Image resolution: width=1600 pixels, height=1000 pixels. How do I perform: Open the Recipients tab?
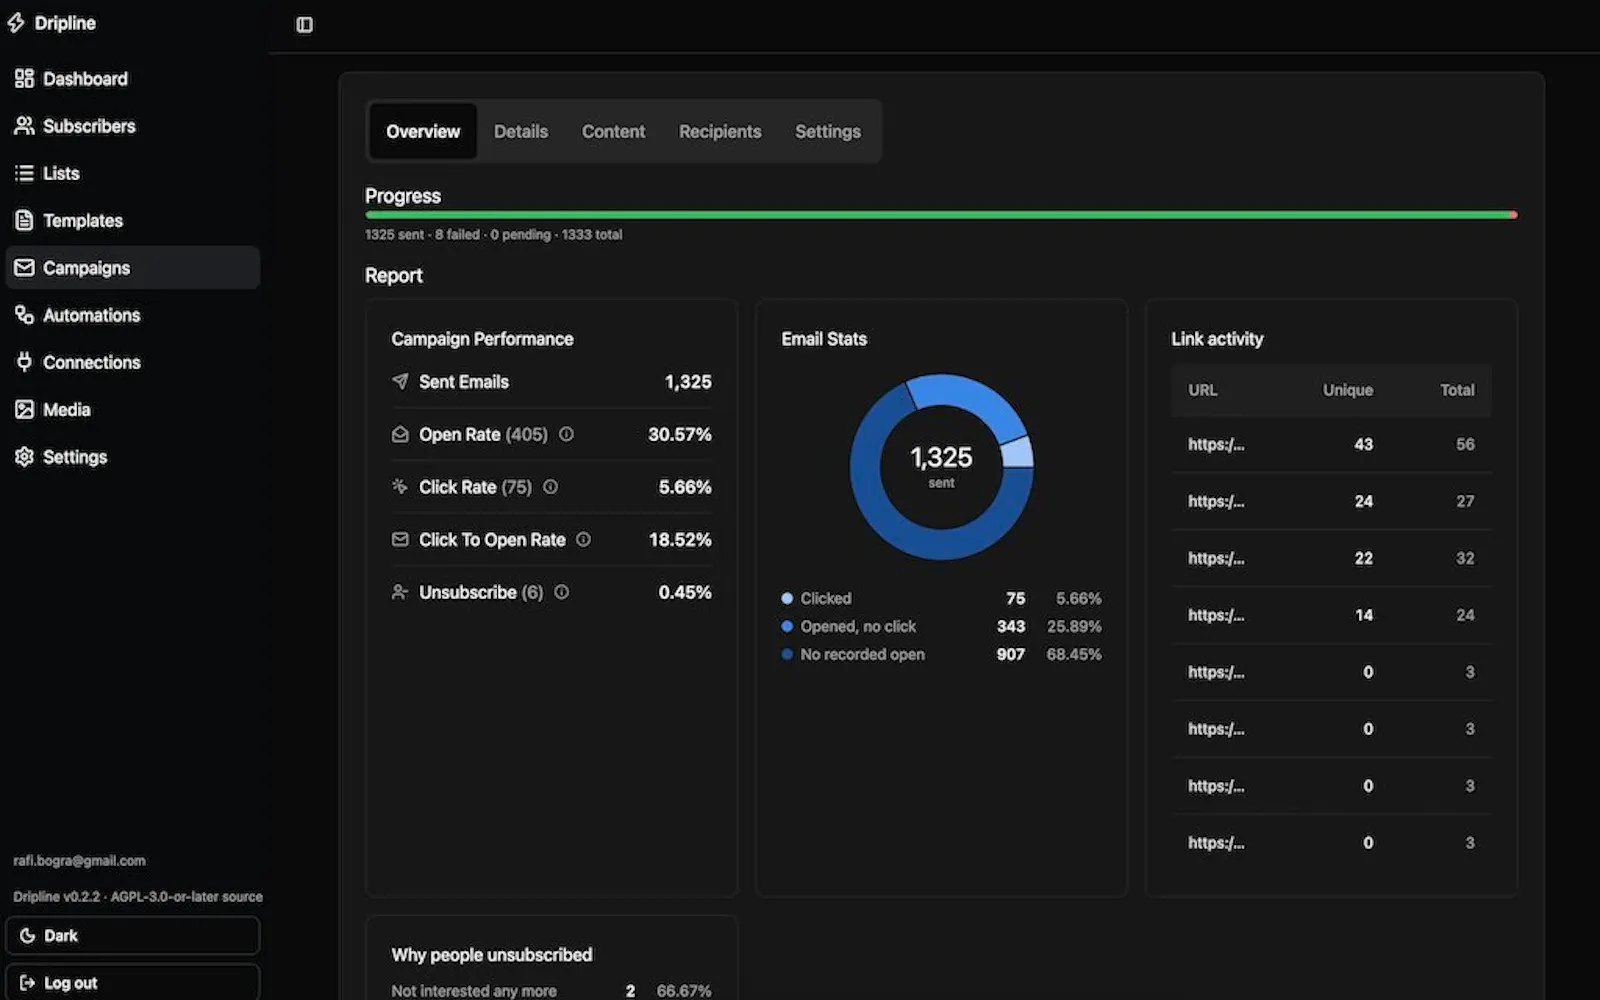720,131
